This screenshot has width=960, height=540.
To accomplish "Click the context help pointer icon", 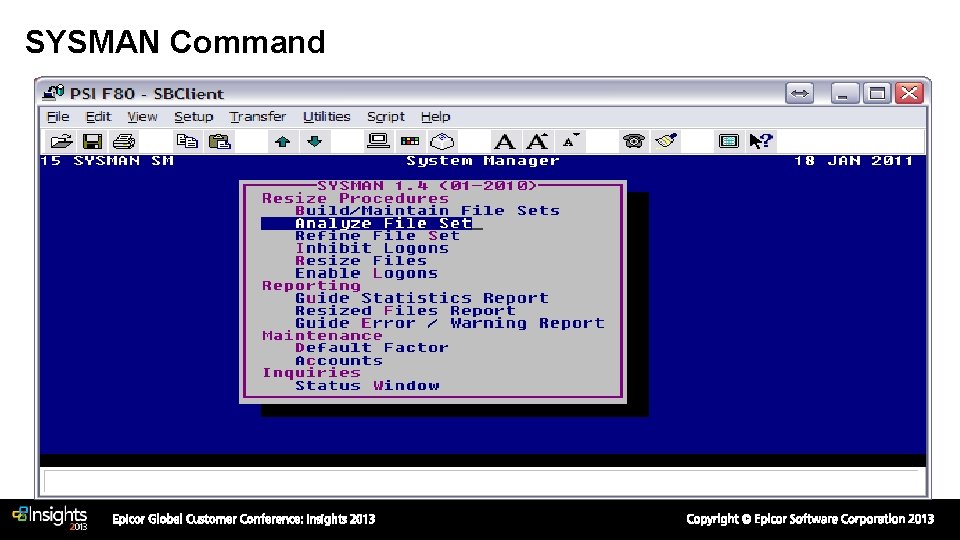I will click(761, 141).
